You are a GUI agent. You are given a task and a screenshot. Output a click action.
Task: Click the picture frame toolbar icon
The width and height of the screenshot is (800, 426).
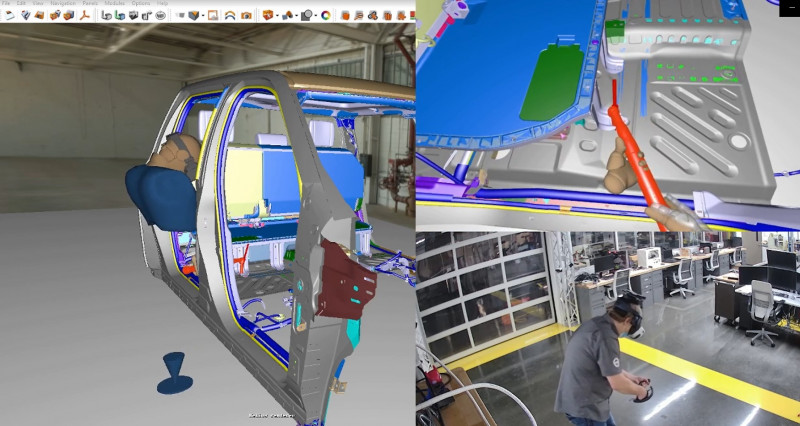(212, 15)
